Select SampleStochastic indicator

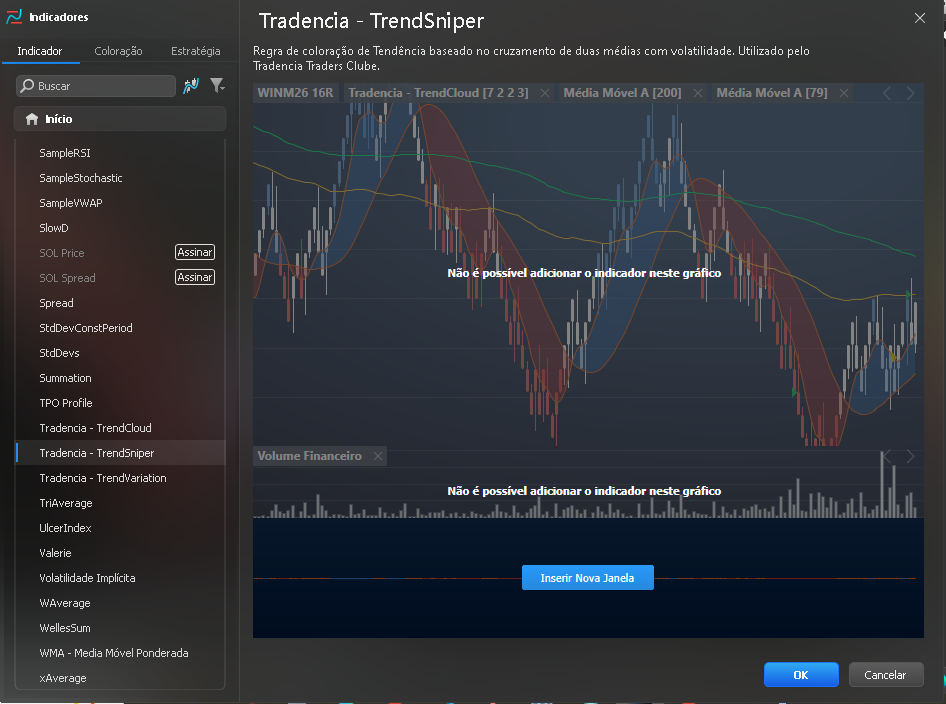[120, 178]
